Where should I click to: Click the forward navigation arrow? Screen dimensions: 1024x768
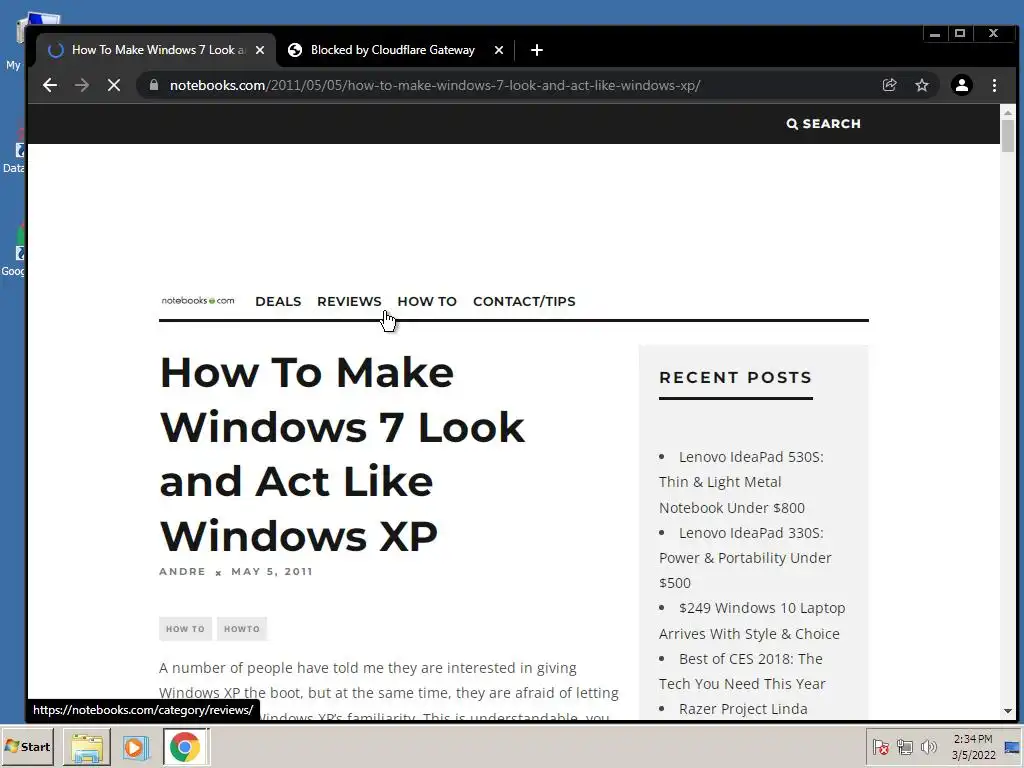(x=82, y=86)
